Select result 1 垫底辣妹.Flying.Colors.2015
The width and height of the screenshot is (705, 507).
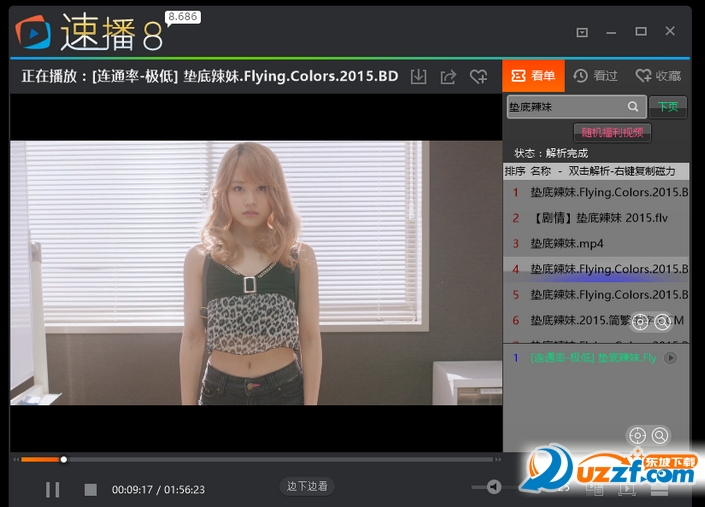coord(596,193)
